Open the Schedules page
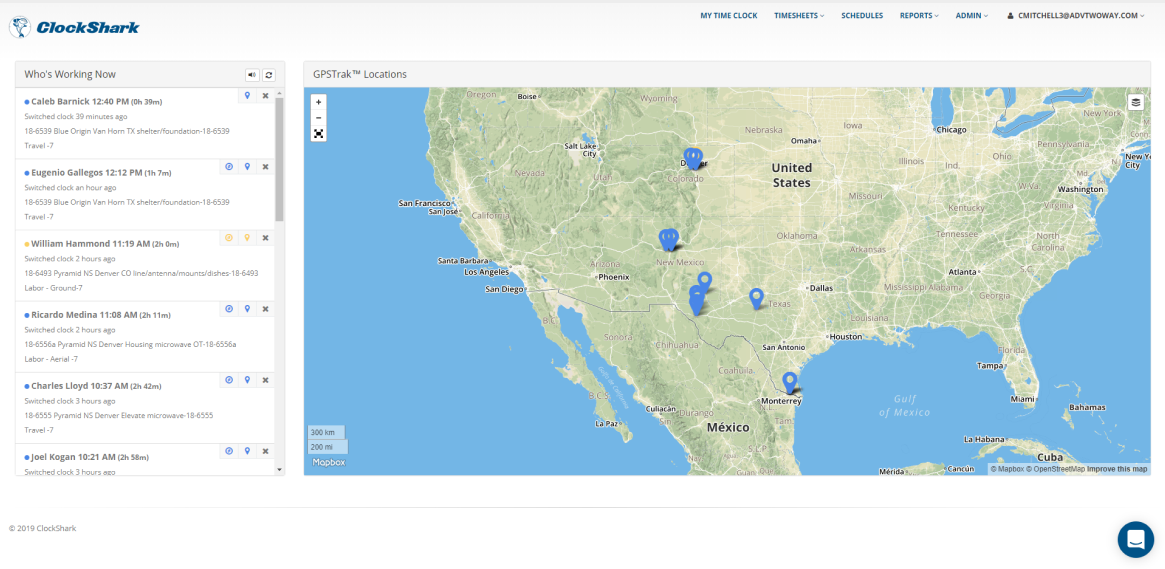Screen dimensions: 1165x569 (x=862, y=16)
